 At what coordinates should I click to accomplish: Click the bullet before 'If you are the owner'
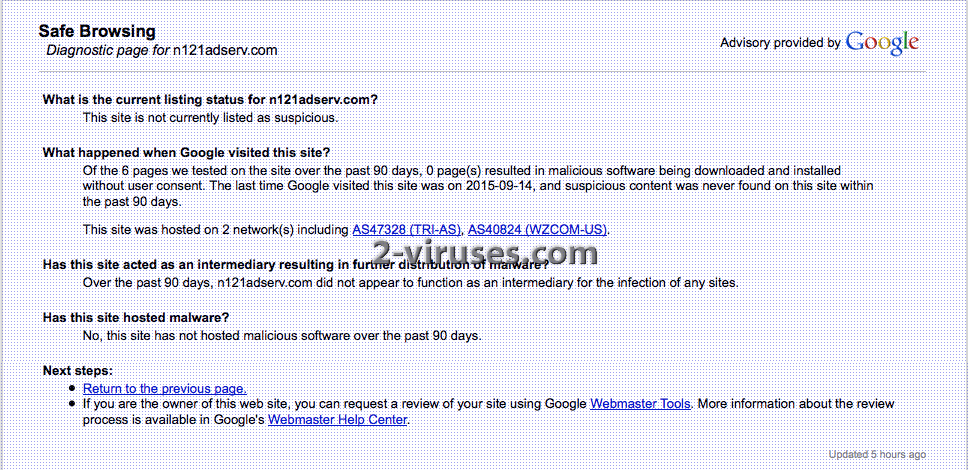pos(73,404)
